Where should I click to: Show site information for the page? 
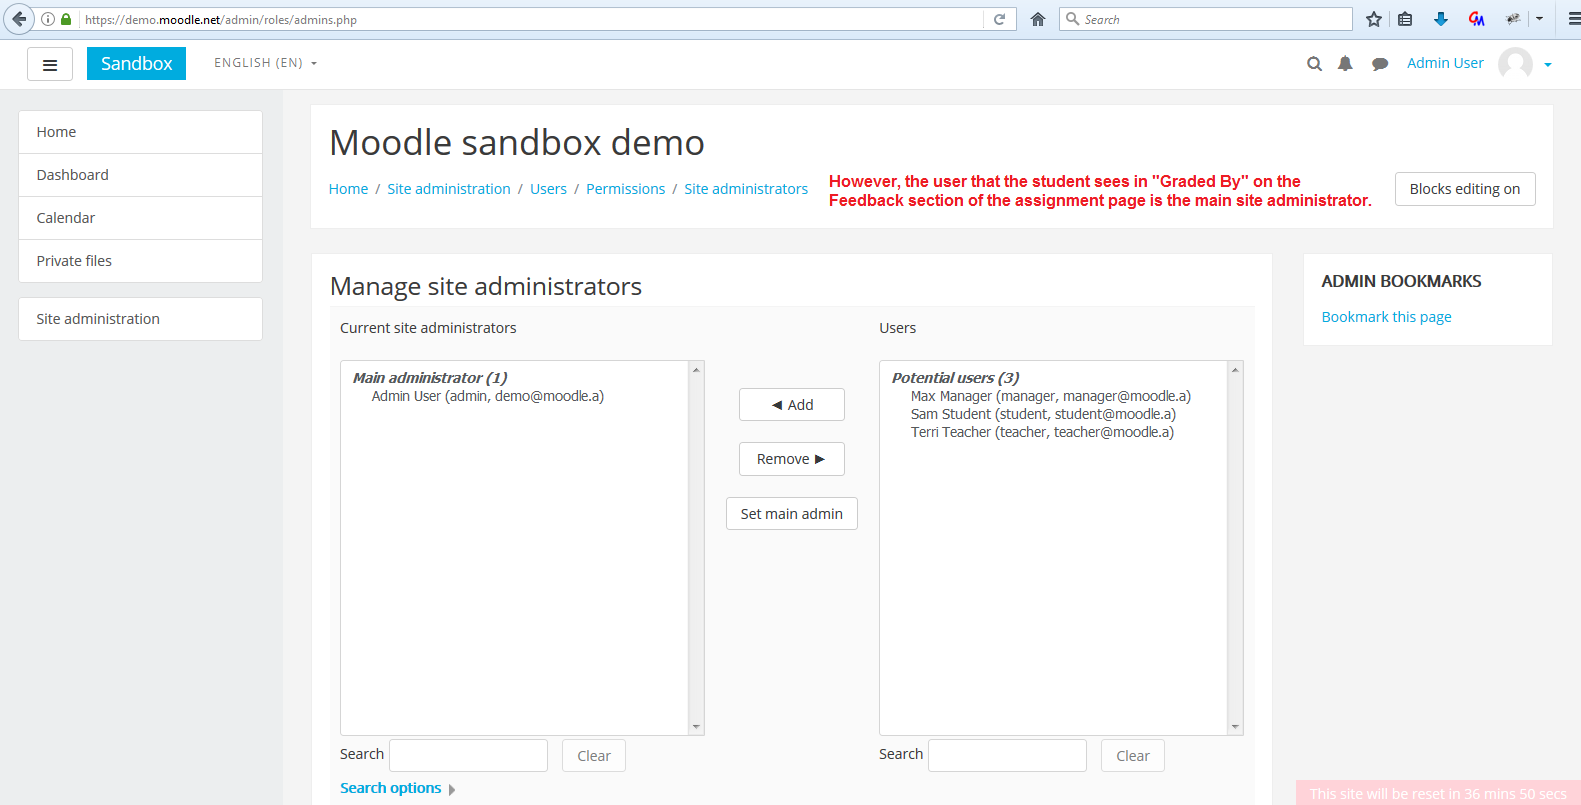point(48,19)
